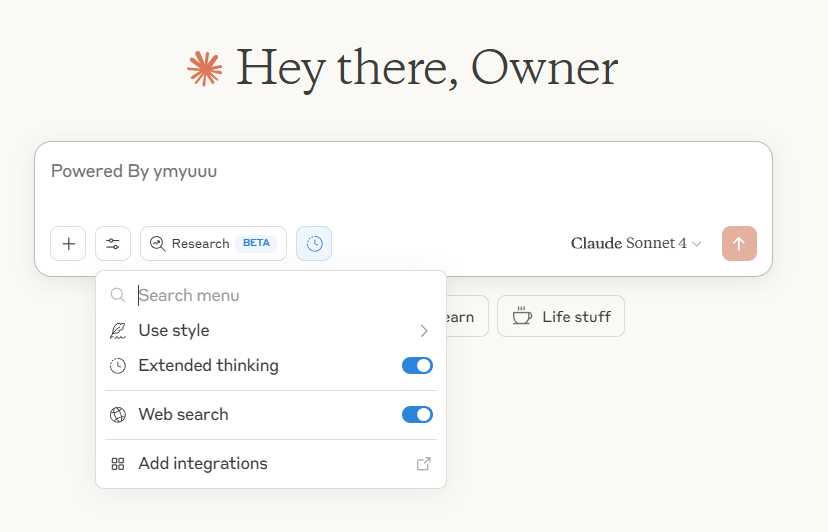Click the Research BETA button
This screenshot has height=532, width=828.
pyautogui.click(x=213, y=244)
